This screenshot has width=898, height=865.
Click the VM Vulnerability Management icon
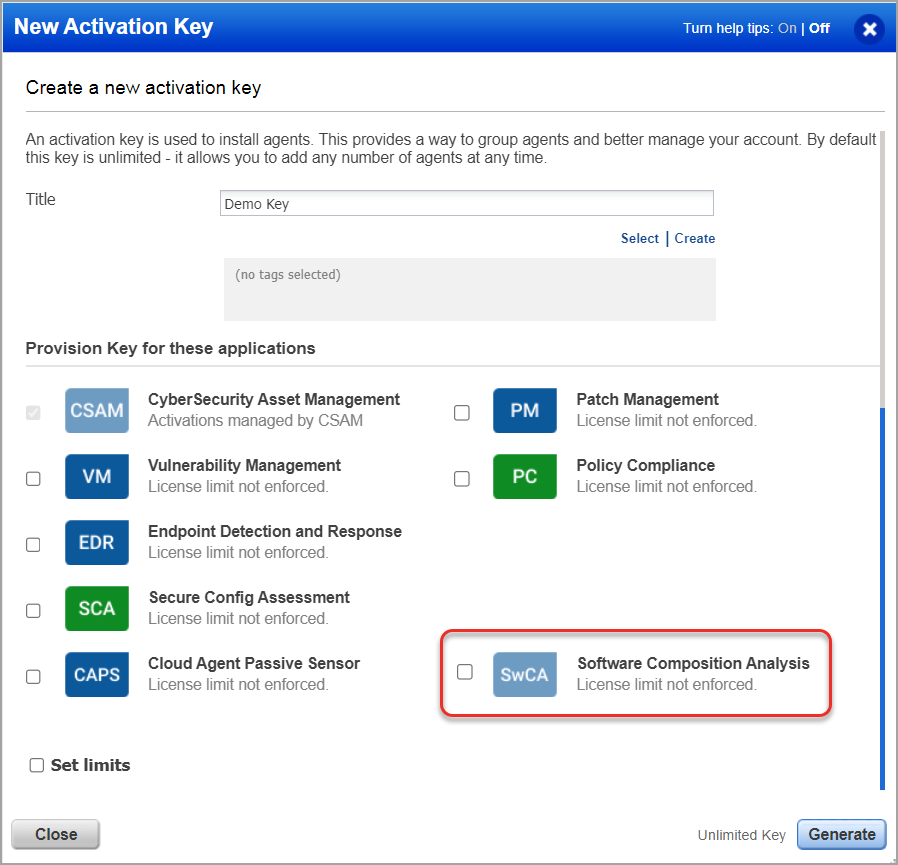point(97,476)
